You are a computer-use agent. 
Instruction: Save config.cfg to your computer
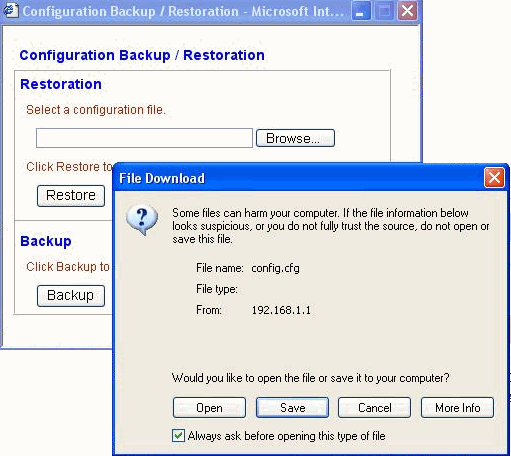coord(292,407)
